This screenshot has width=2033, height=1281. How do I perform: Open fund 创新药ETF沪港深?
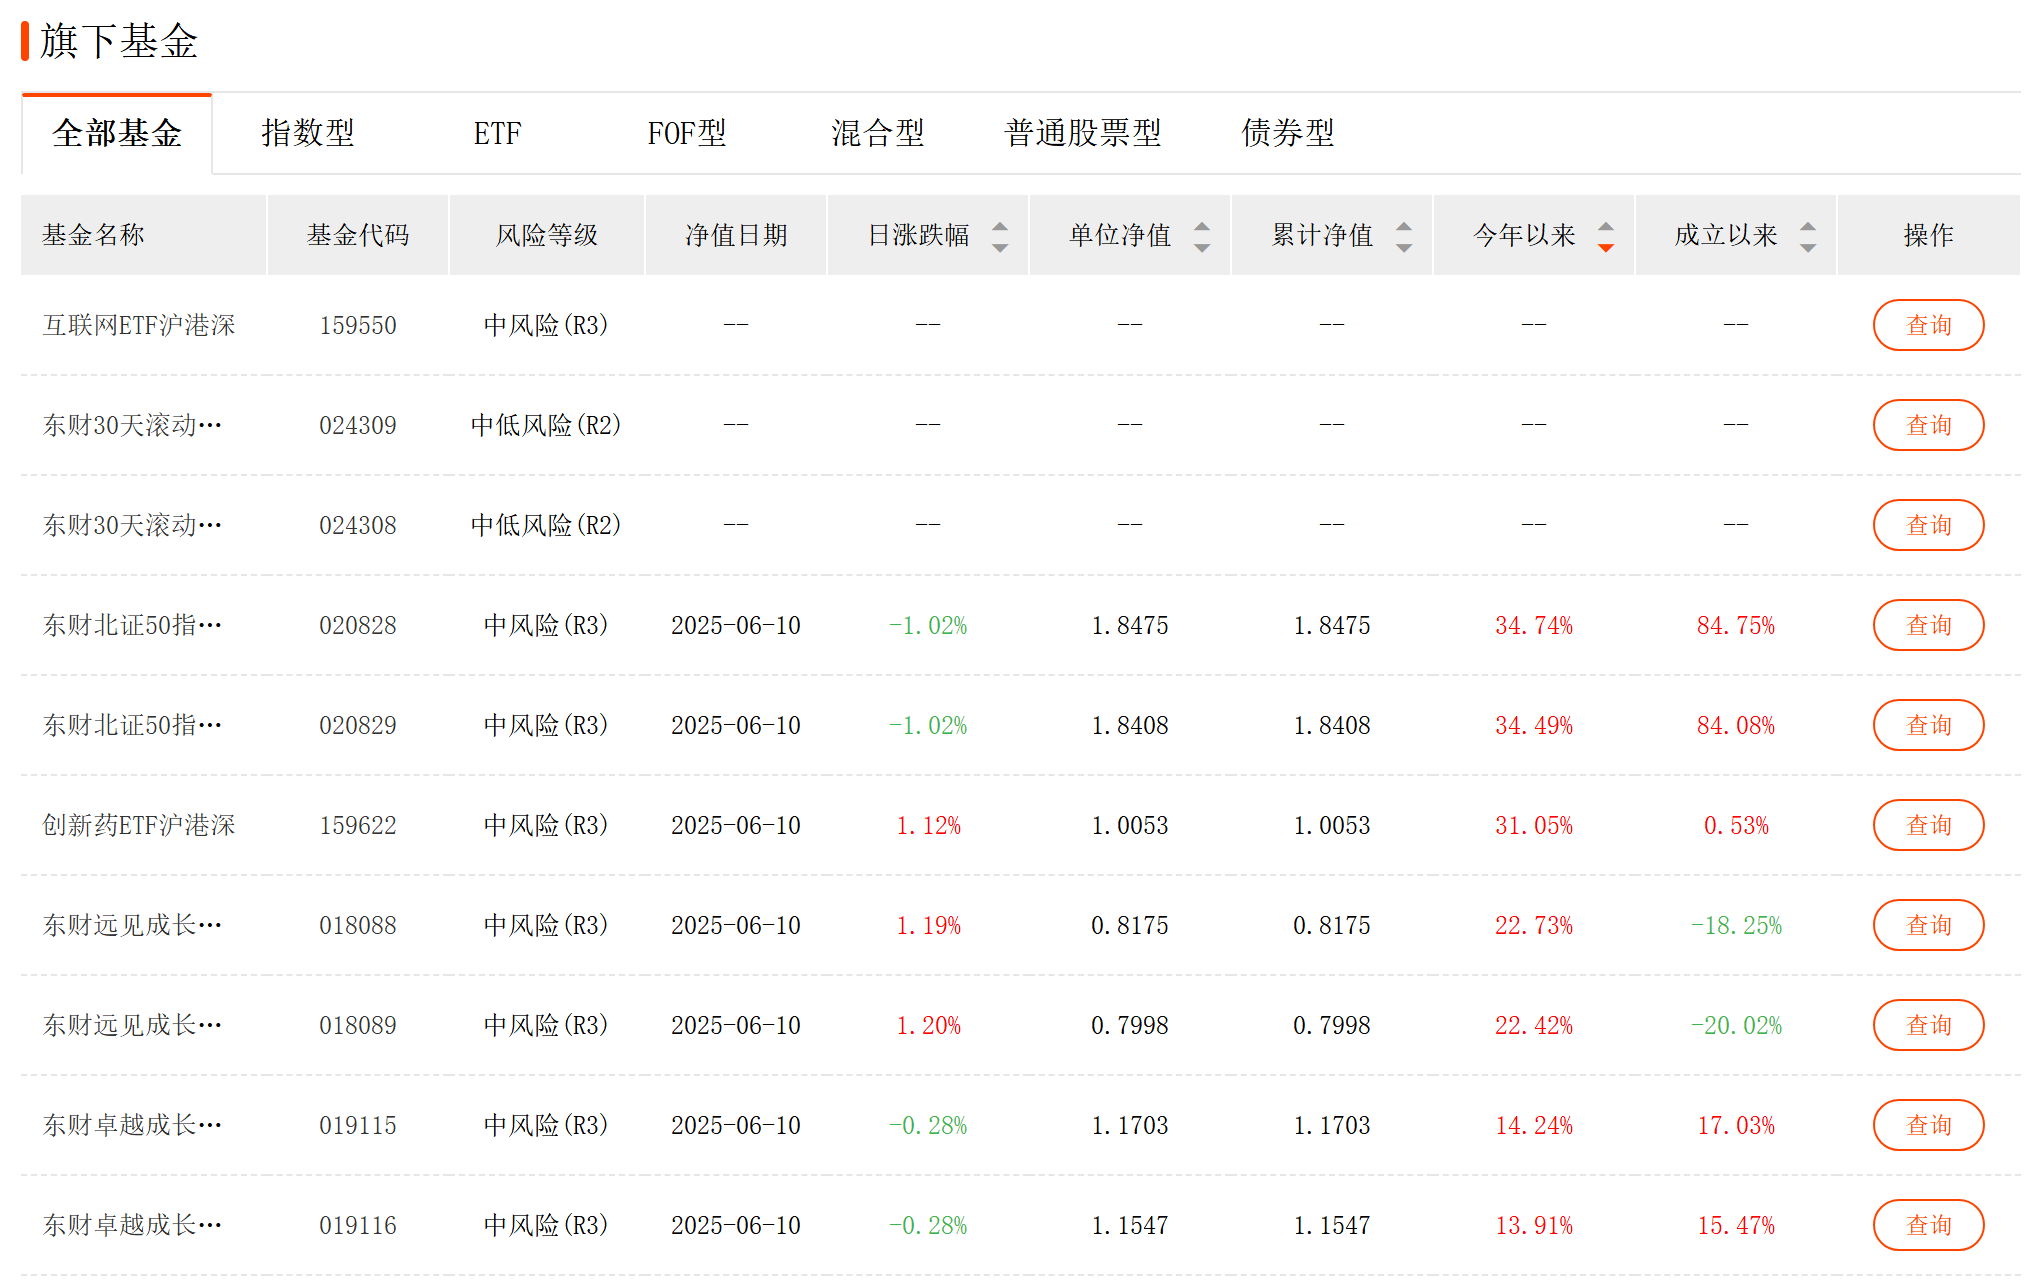pos(139,825)
